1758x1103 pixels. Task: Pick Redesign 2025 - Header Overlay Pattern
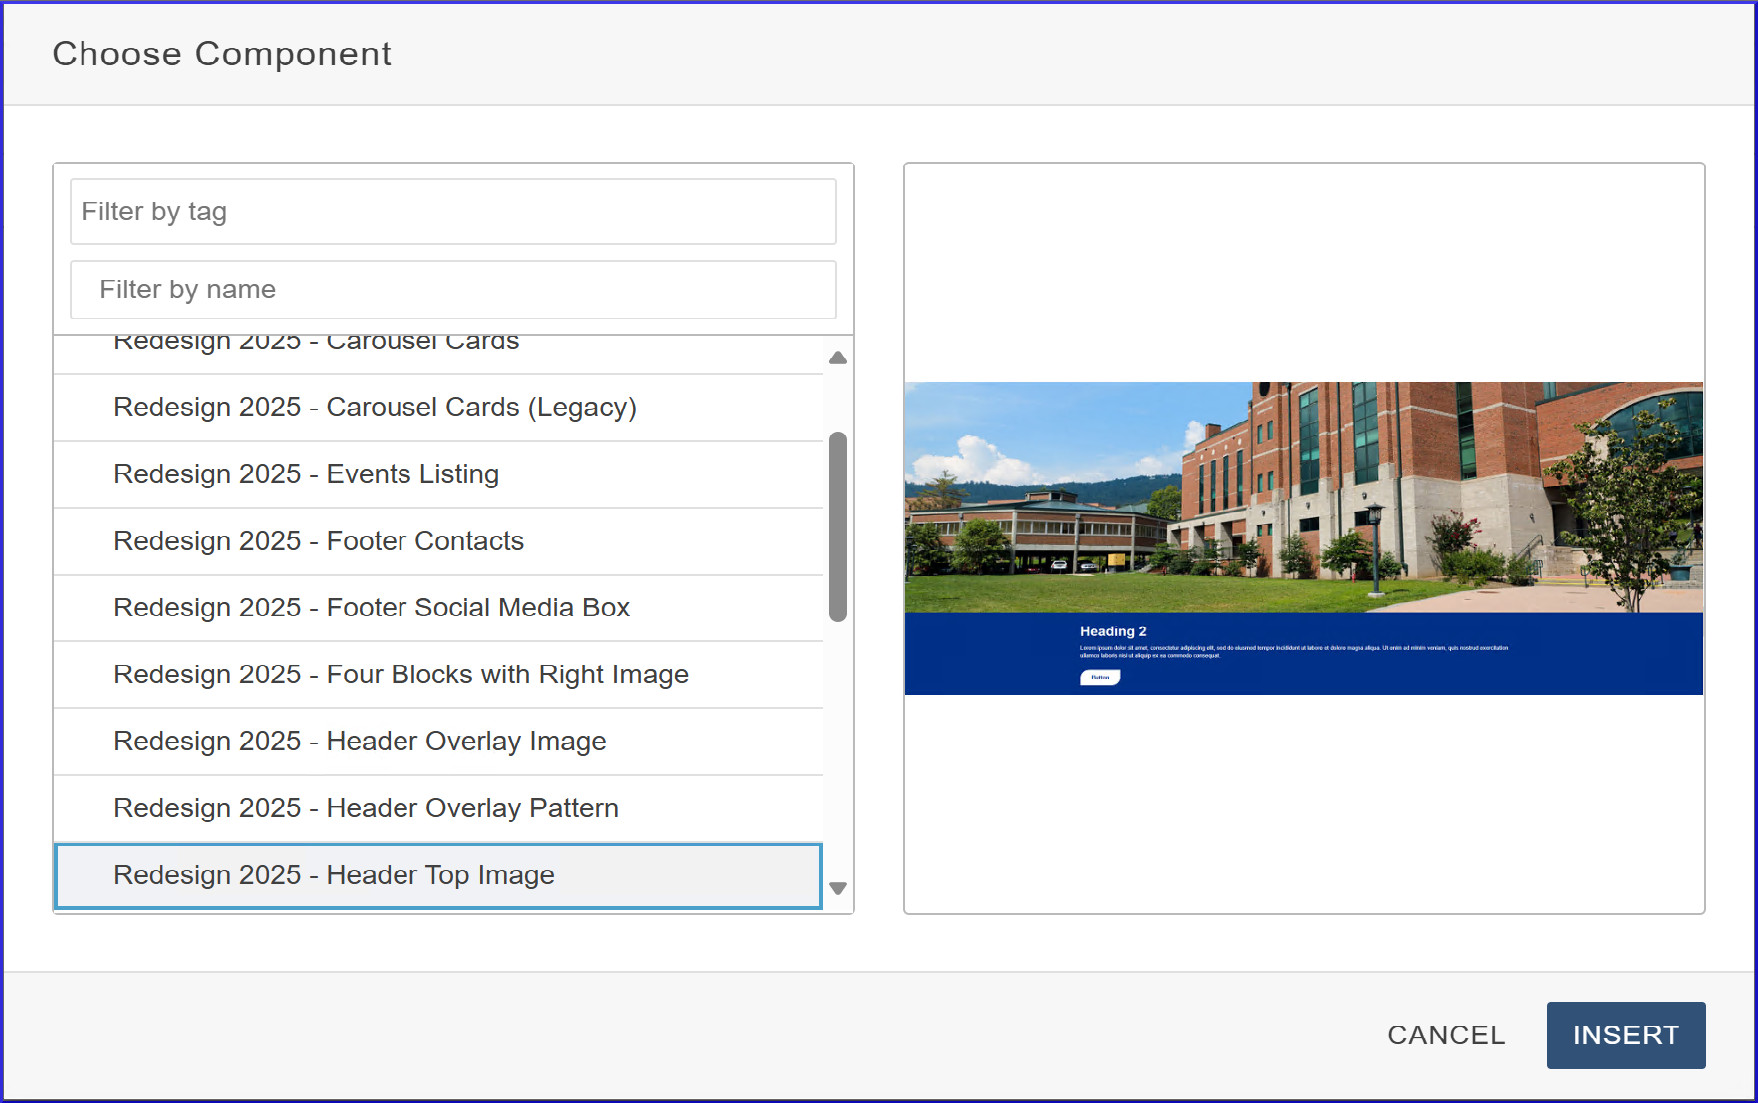pos(366,809)
